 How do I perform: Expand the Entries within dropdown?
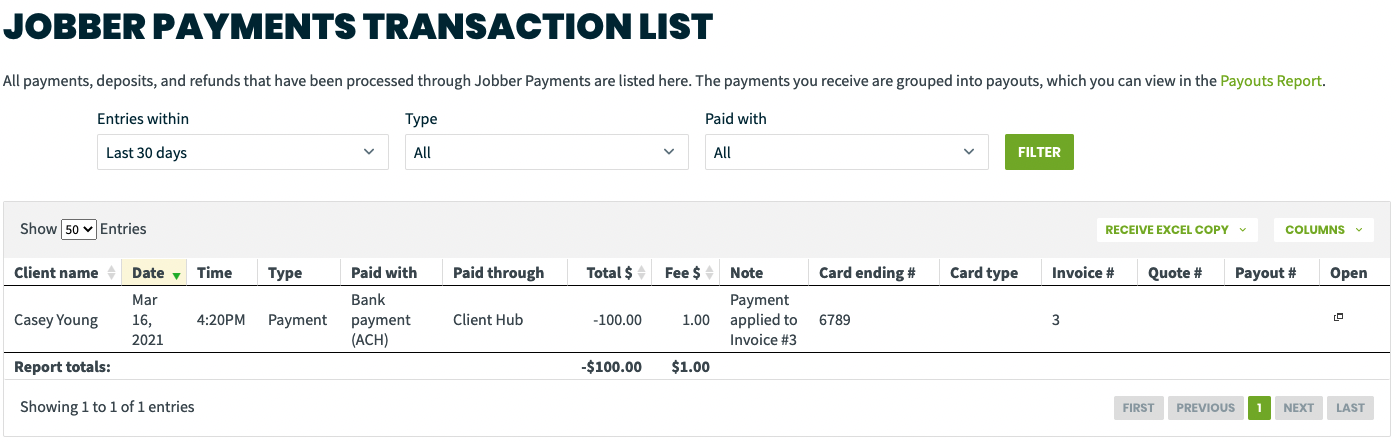coord(242,153)
